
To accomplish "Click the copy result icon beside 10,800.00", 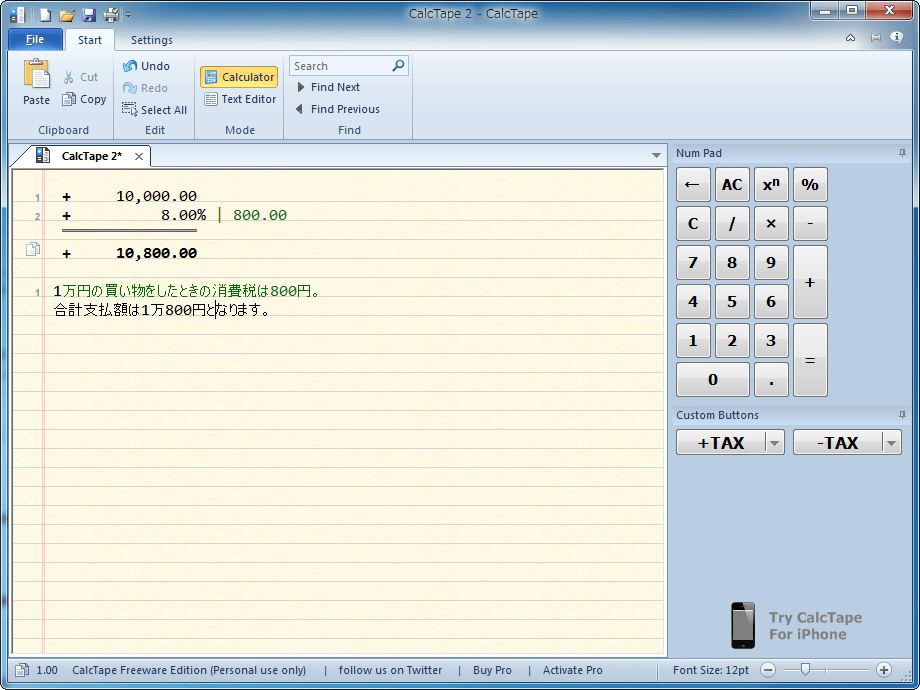I will (x=33, y=249).
